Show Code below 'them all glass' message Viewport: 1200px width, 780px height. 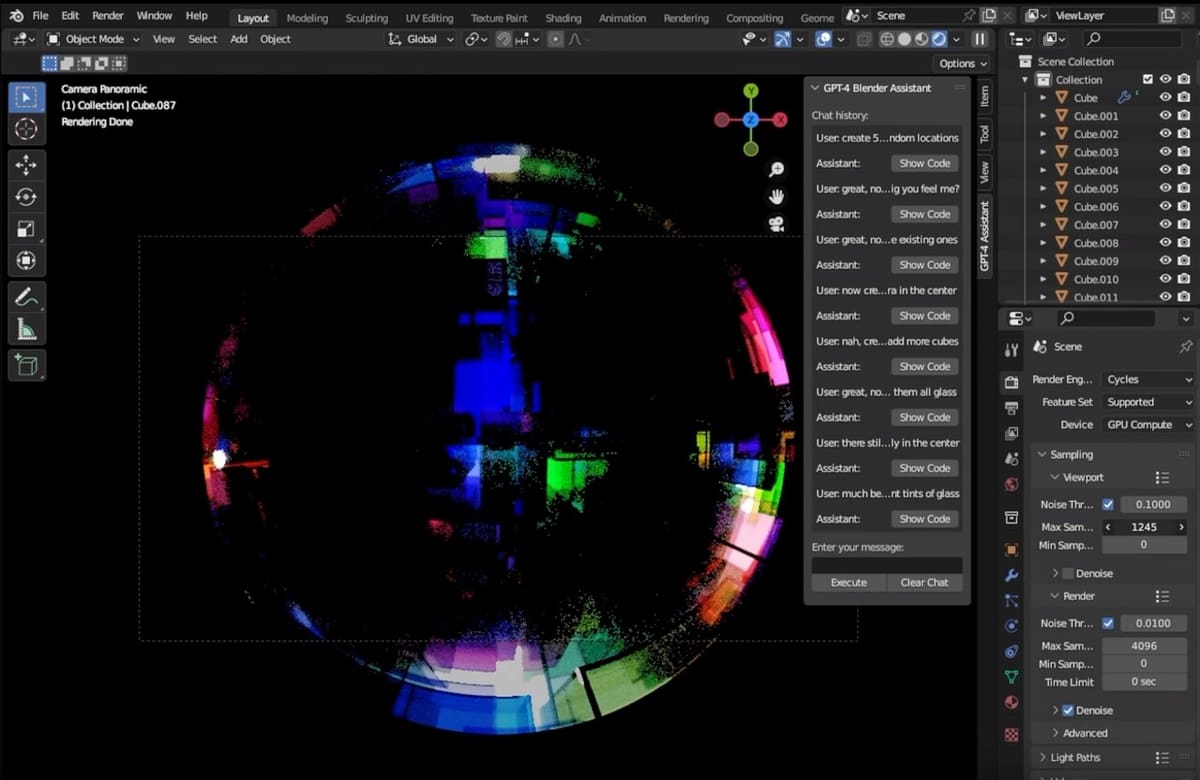[925, 417]
